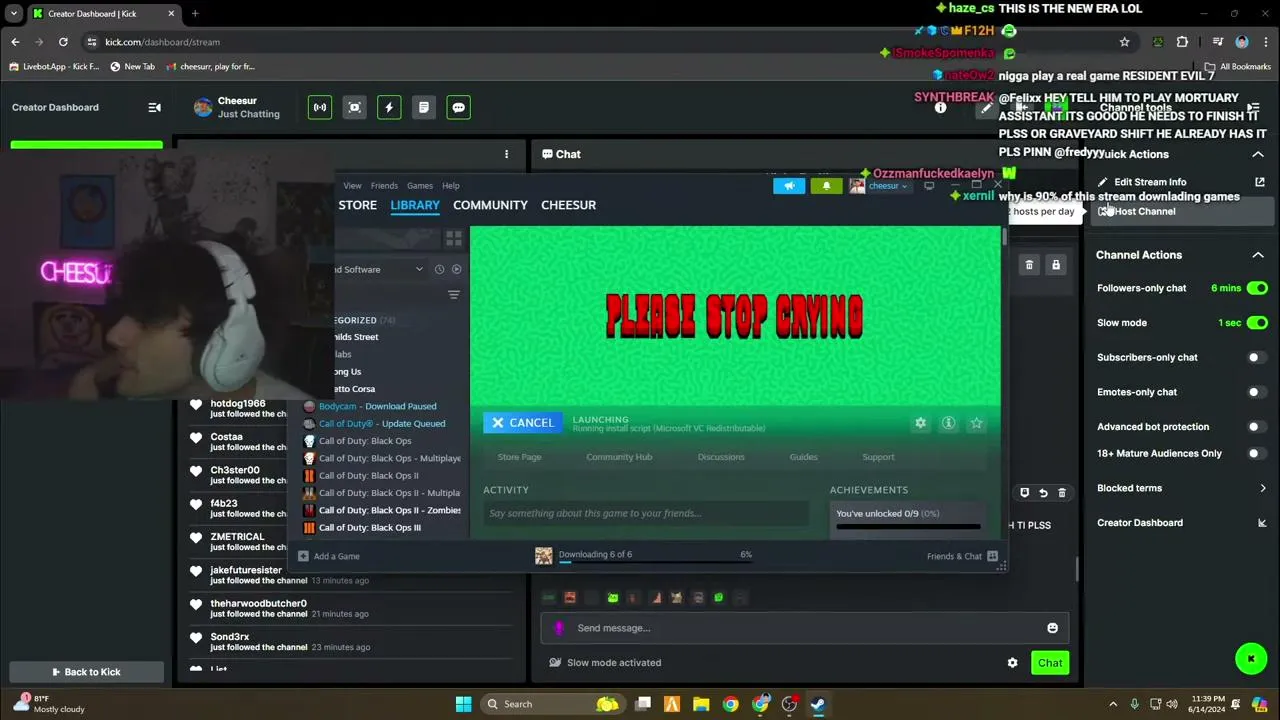The height and width of the screenshot is (720, 1280).
Task: Click the green Chat send button
Action: [x=1050, y=663]
